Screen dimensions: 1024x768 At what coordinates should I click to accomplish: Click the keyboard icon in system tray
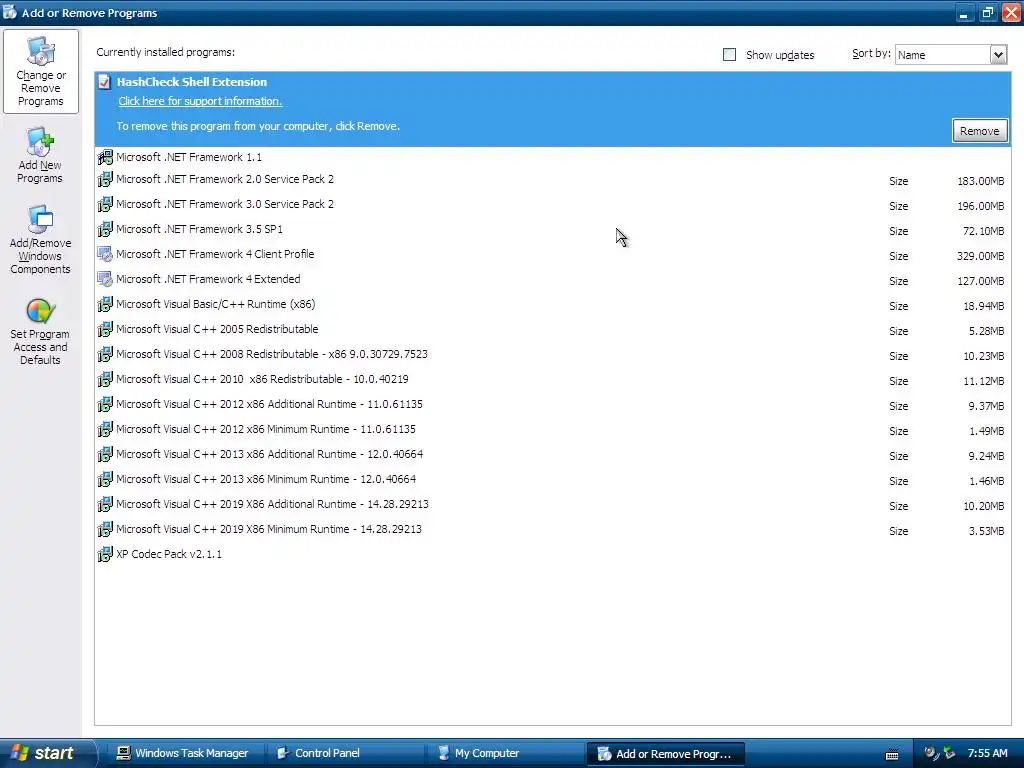point(891,754)
